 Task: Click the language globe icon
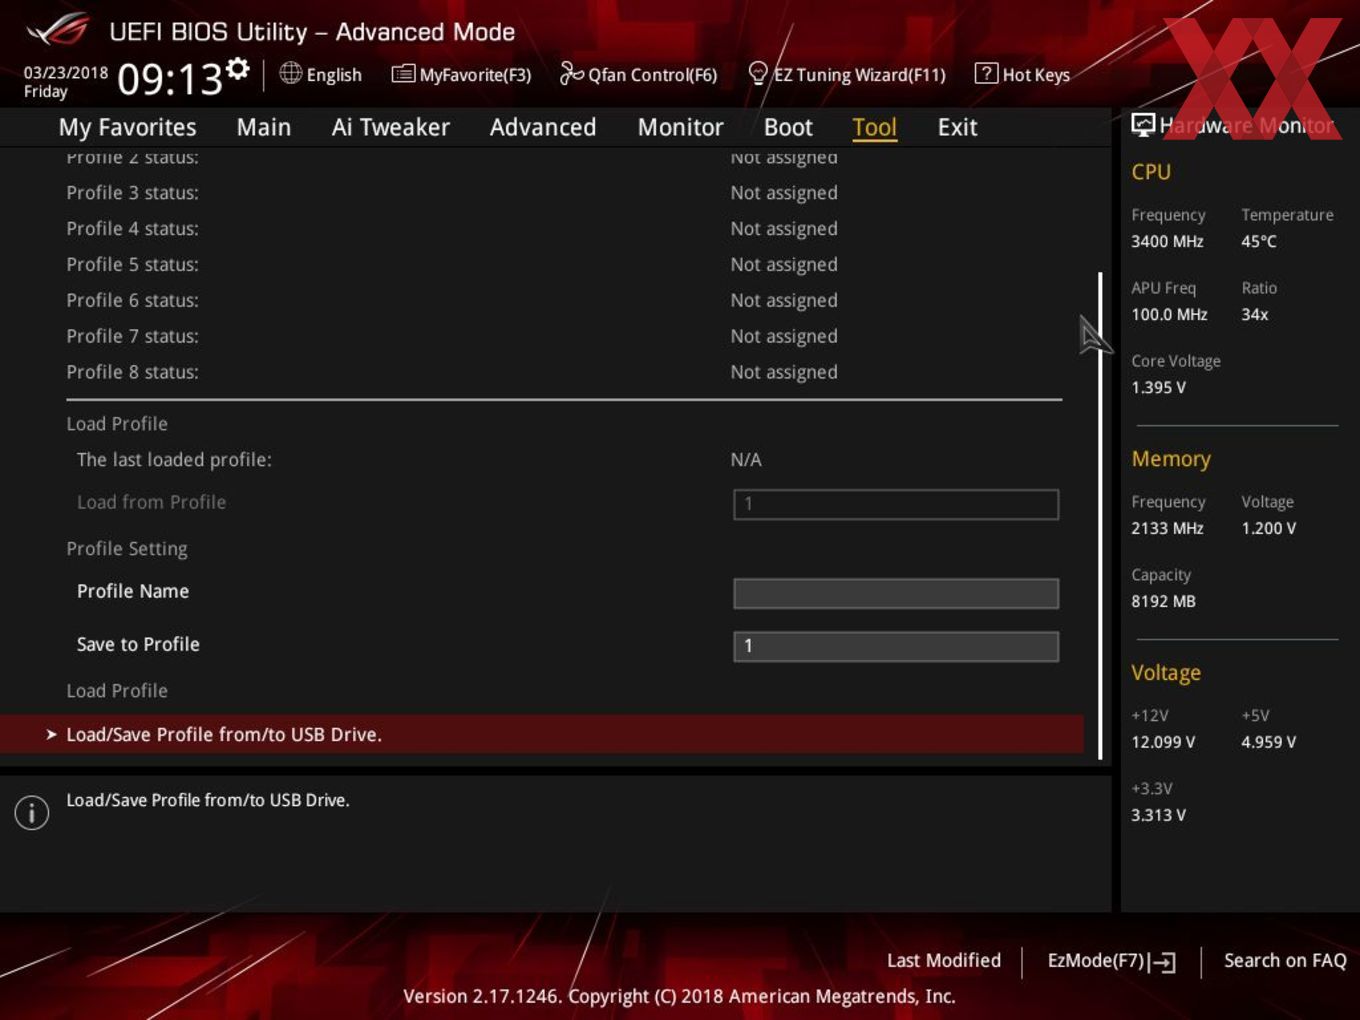(290, 73)
